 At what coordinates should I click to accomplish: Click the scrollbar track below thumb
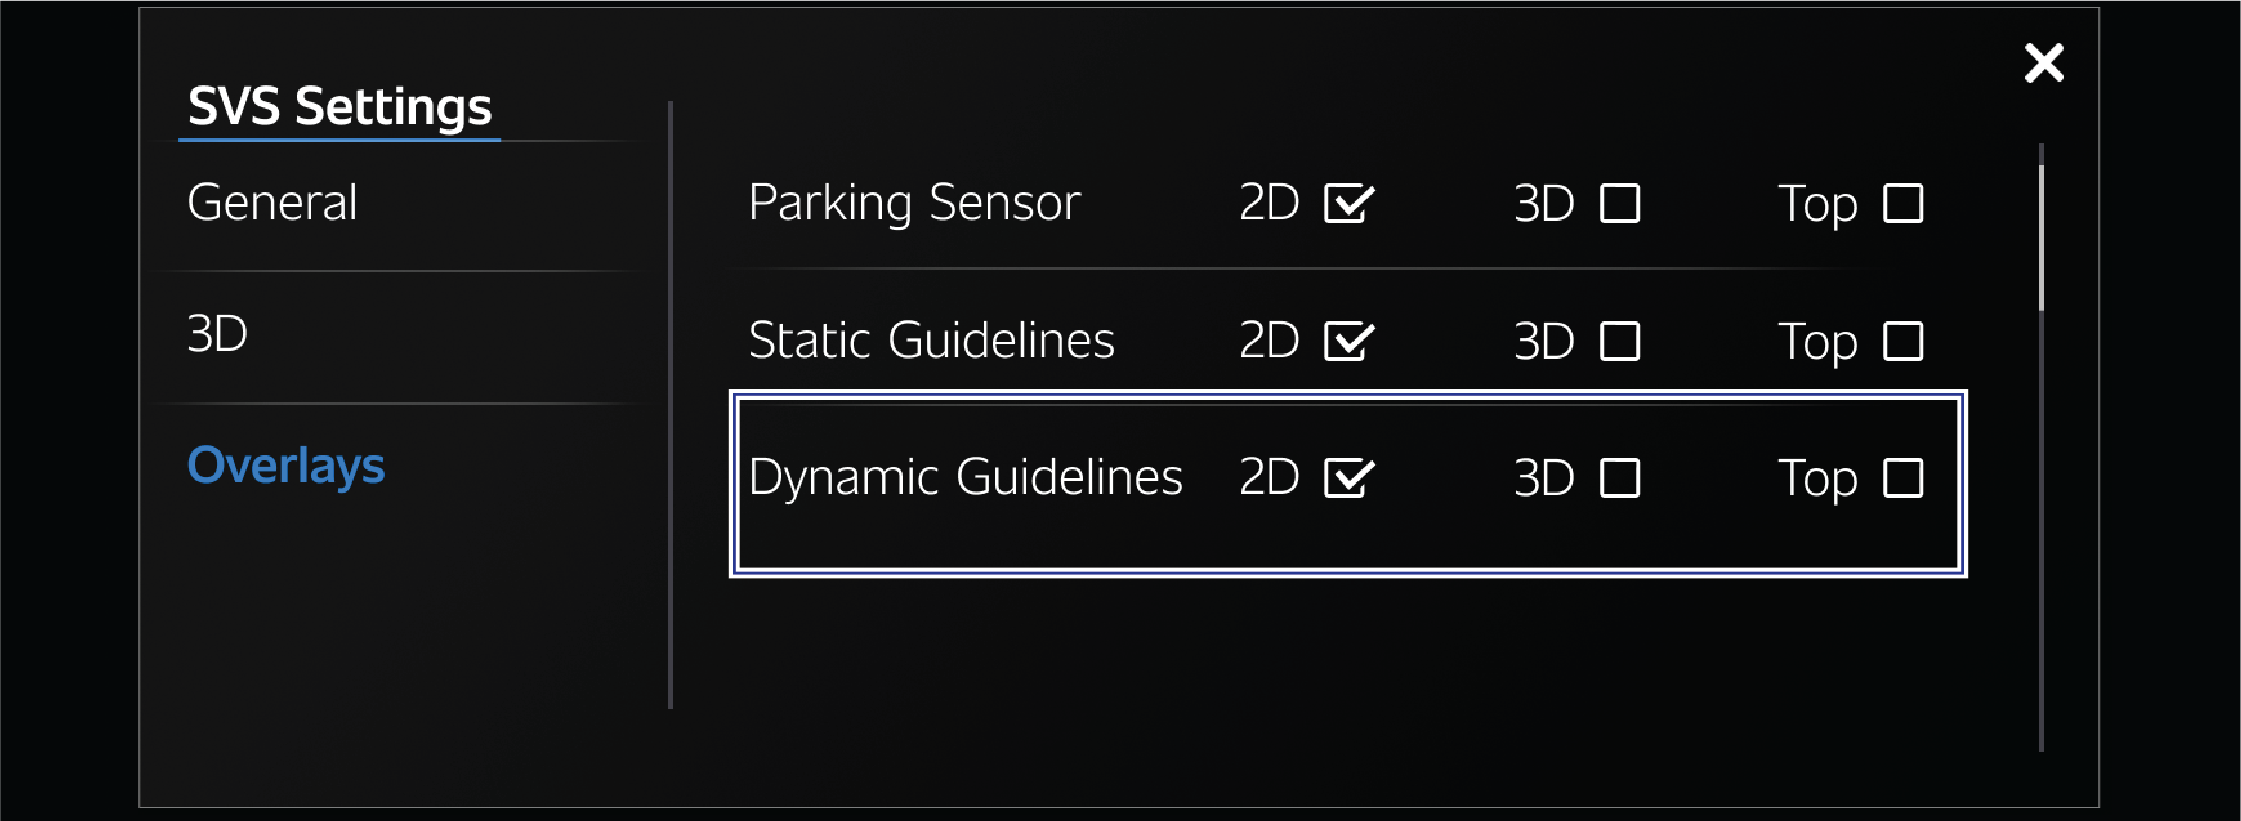click(2041, 530)
